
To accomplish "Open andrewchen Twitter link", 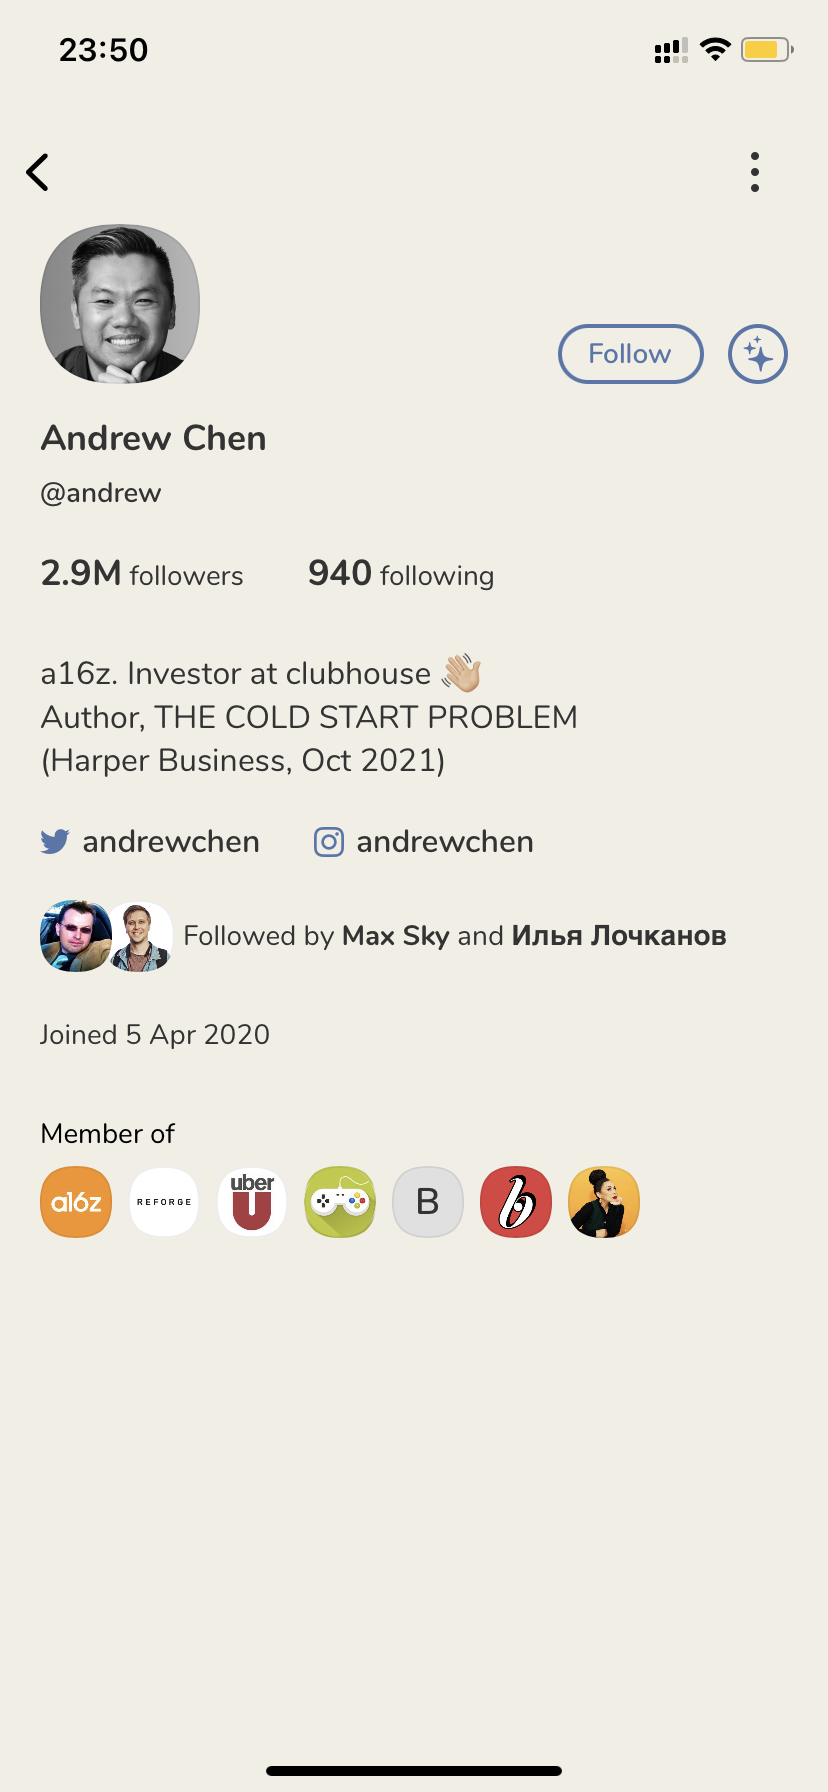I will [150, 842].
